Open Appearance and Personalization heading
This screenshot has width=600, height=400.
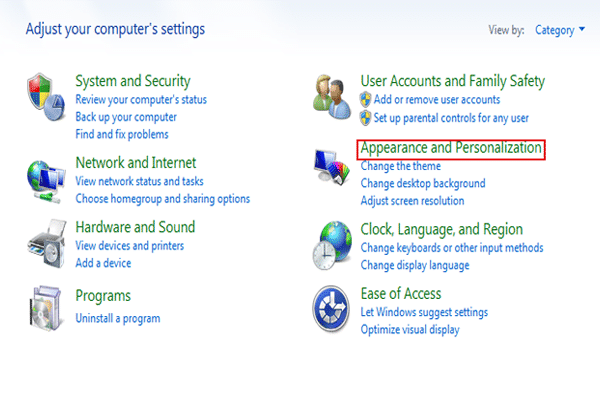[x=451, y=149]
